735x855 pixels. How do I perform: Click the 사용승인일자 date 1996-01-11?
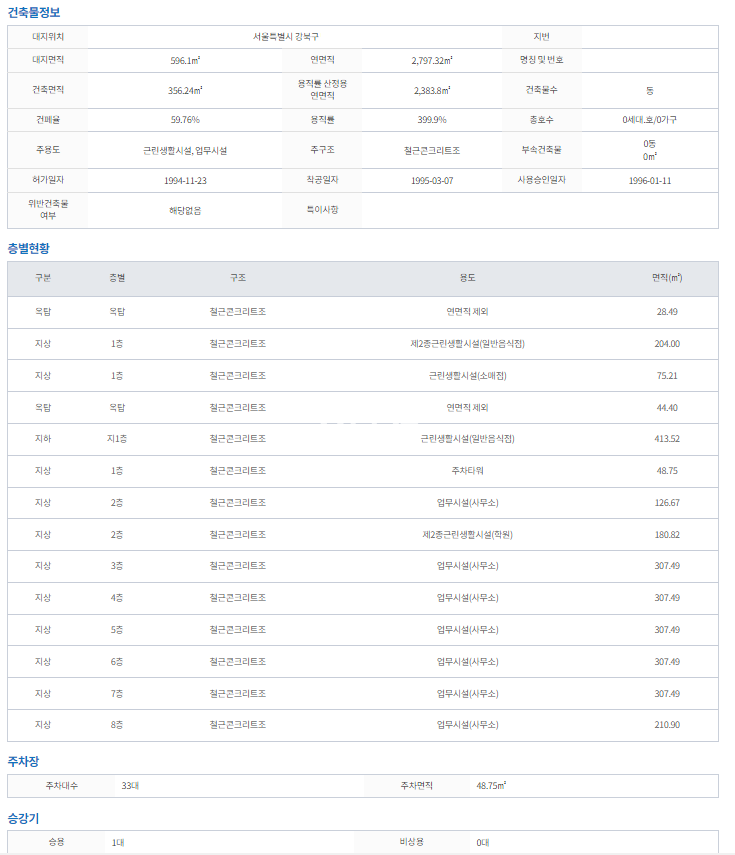tap(650, 181)
